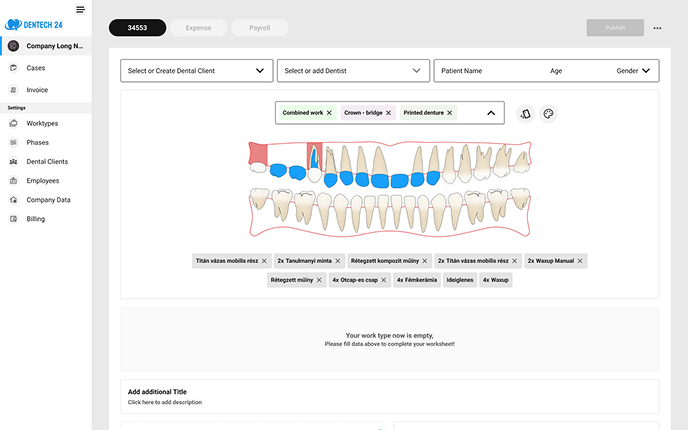Remove the Crown - bridge tag
688x430 pixels.
coord(388,113)
